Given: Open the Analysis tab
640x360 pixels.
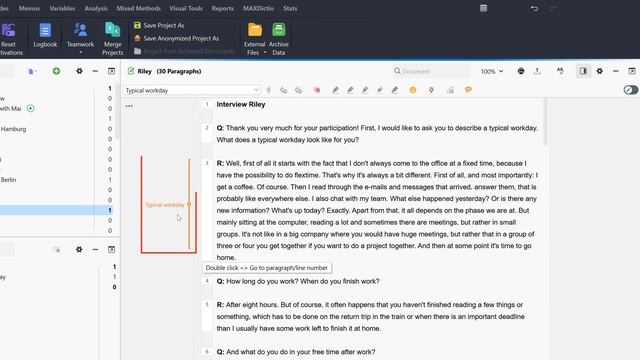Looking at the screenshot, I should coord(96,8).
